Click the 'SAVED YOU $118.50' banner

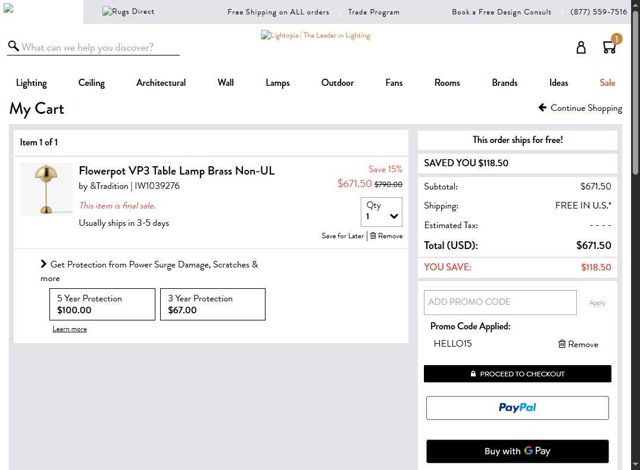click(517, 163)
